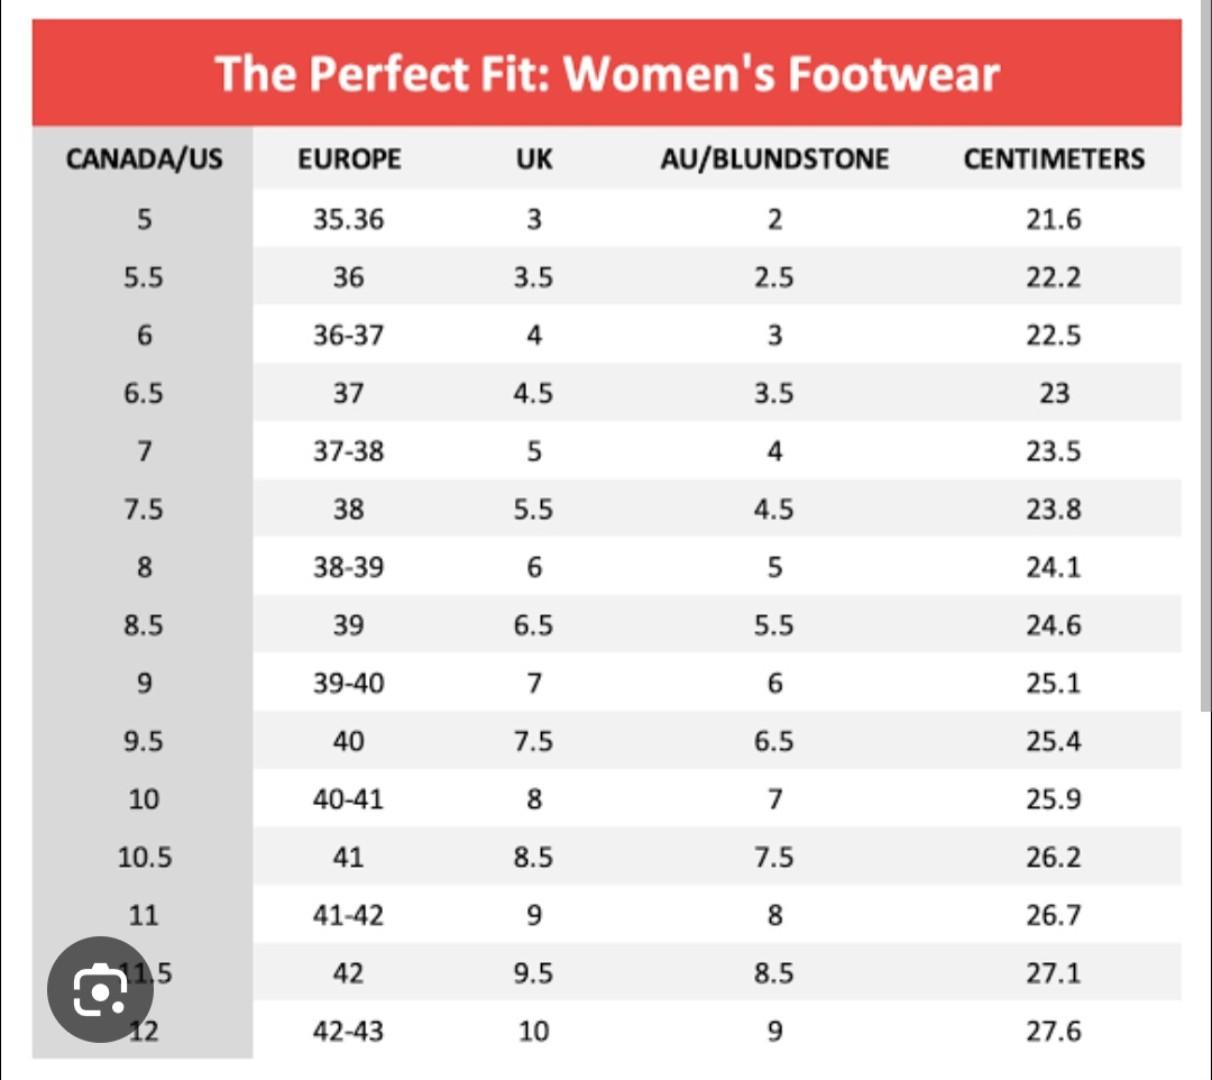Click Canada/US size 10.5
Screen dimensions: 1212x1080
tap(144, 857)
